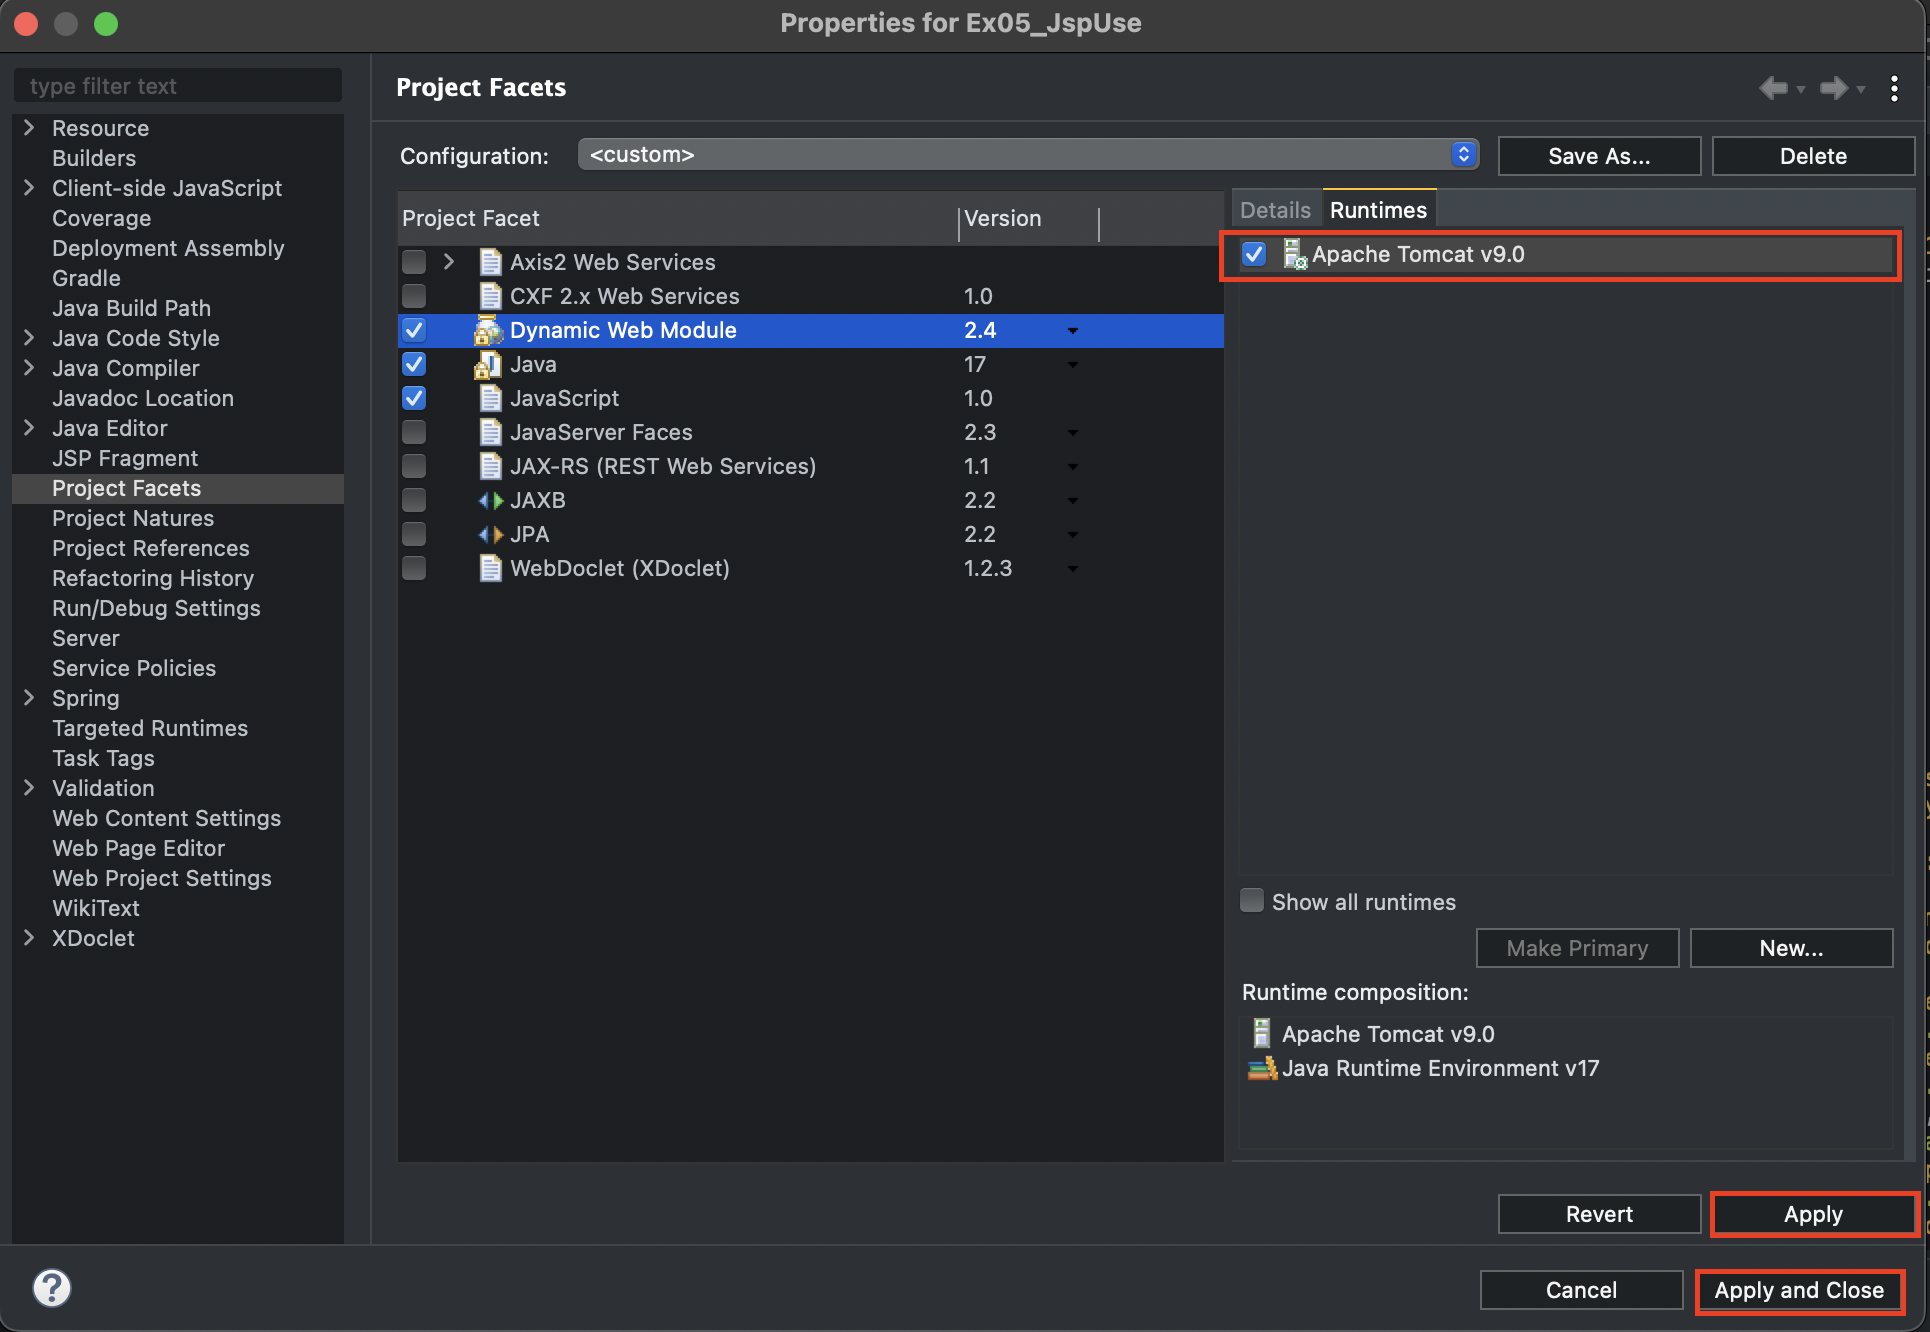Click the Make Primary button
This screenshot has width=1930, height=1332.
(1577, 948)
